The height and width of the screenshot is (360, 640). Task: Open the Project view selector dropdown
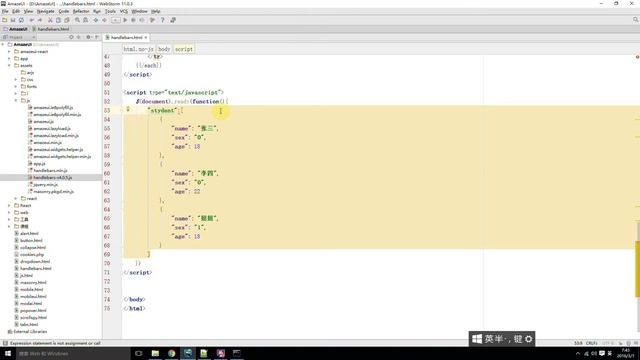click(x=19, y=37)
